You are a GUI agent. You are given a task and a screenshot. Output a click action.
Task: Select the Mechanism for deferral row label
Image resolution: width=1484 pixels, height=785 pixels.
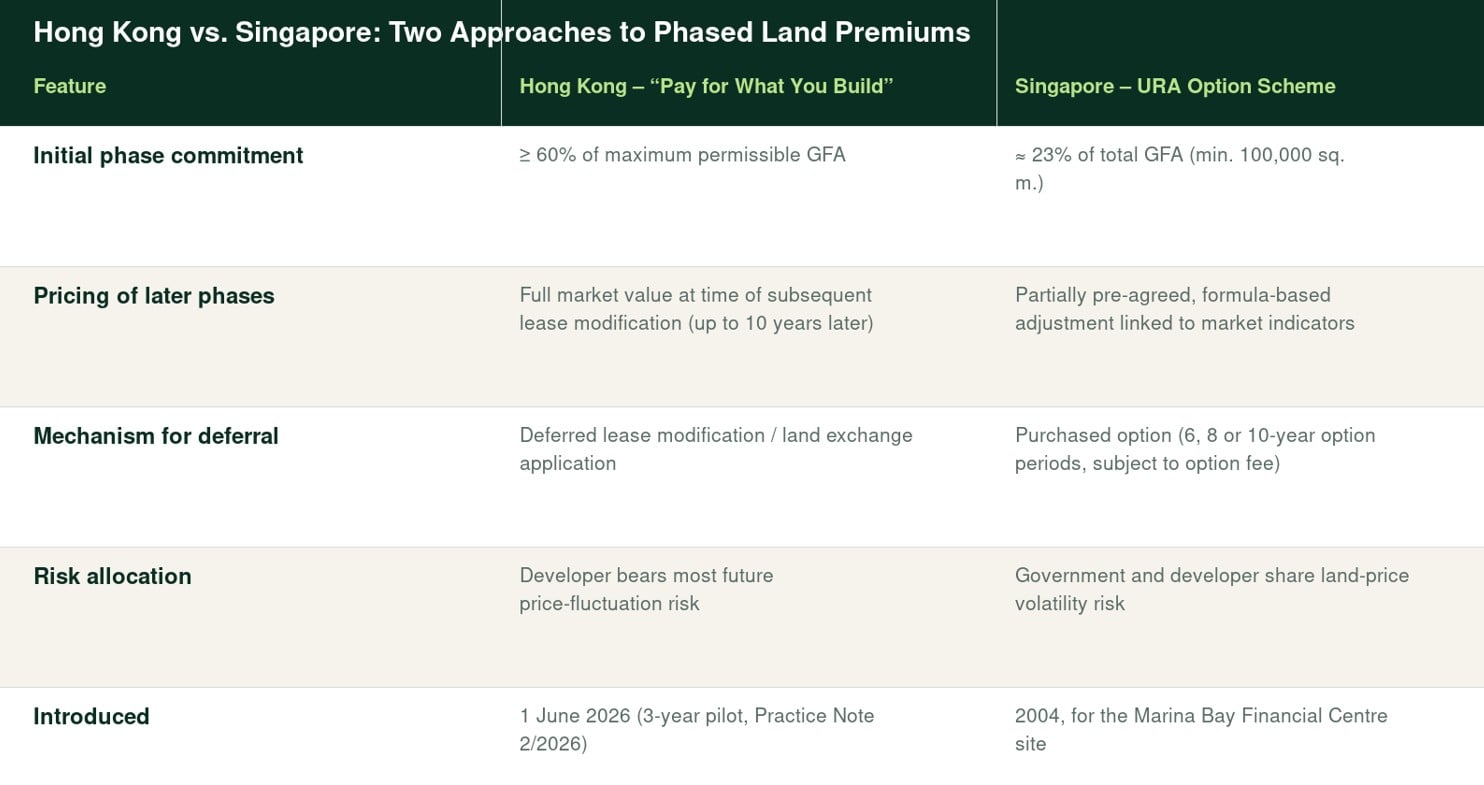[156, 436]
